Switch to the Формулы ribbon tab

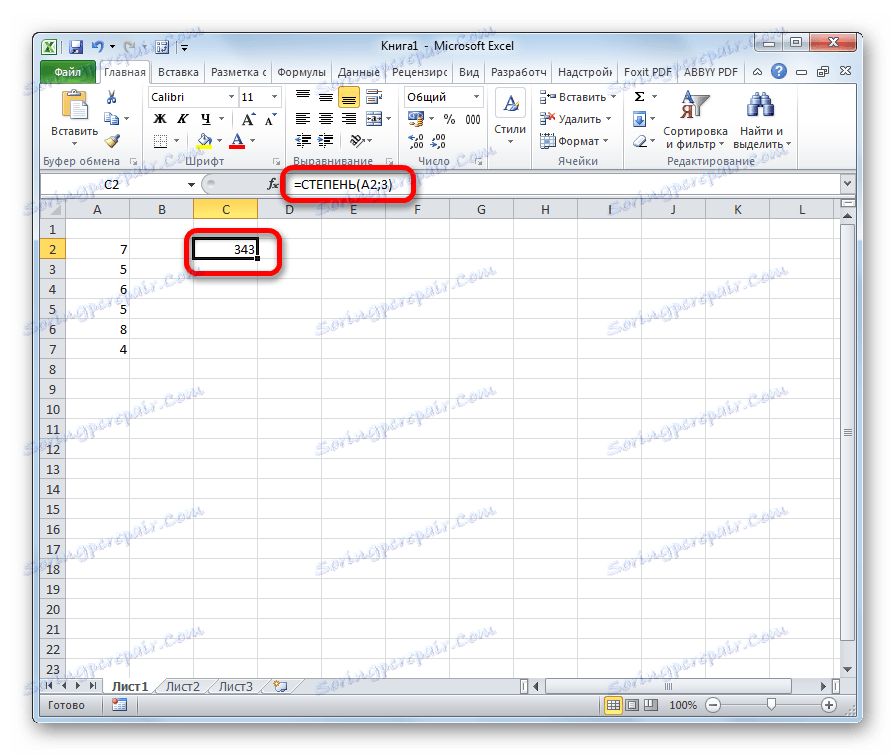[301, 72]
